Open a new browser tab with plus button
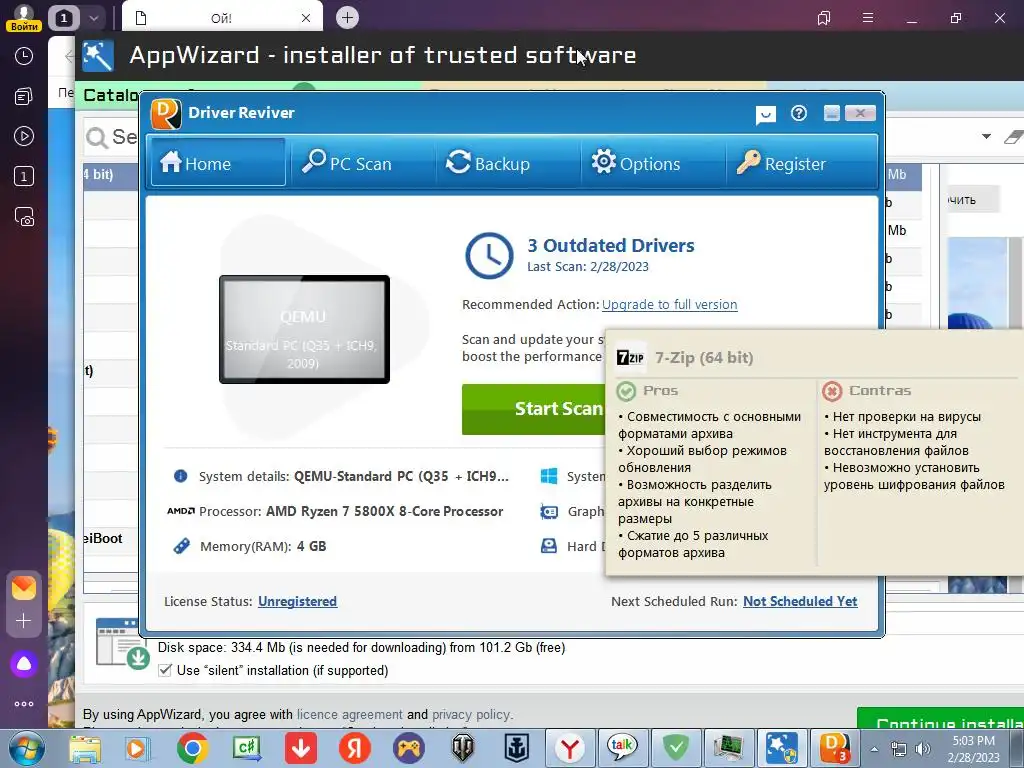The width and height of the screenshot is (1024, 768). [x=347, y=18]
